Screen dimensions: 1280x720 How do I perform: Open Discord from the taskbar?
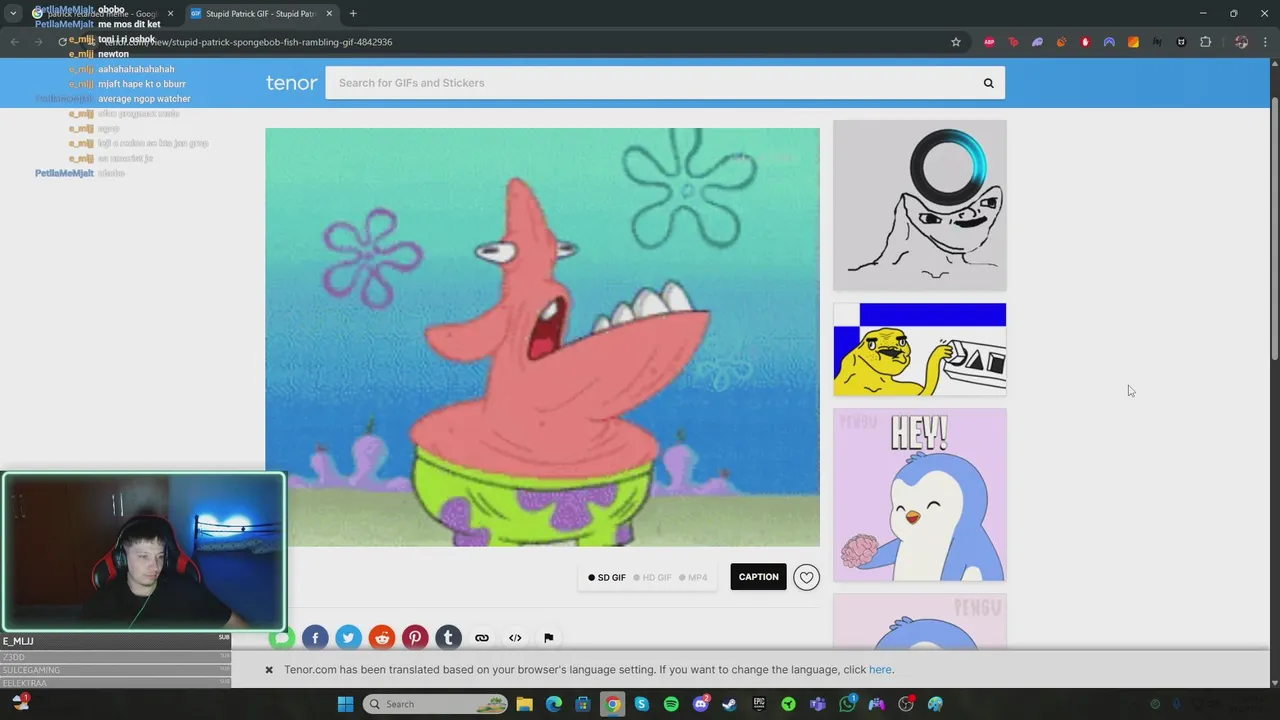(701, 704)
